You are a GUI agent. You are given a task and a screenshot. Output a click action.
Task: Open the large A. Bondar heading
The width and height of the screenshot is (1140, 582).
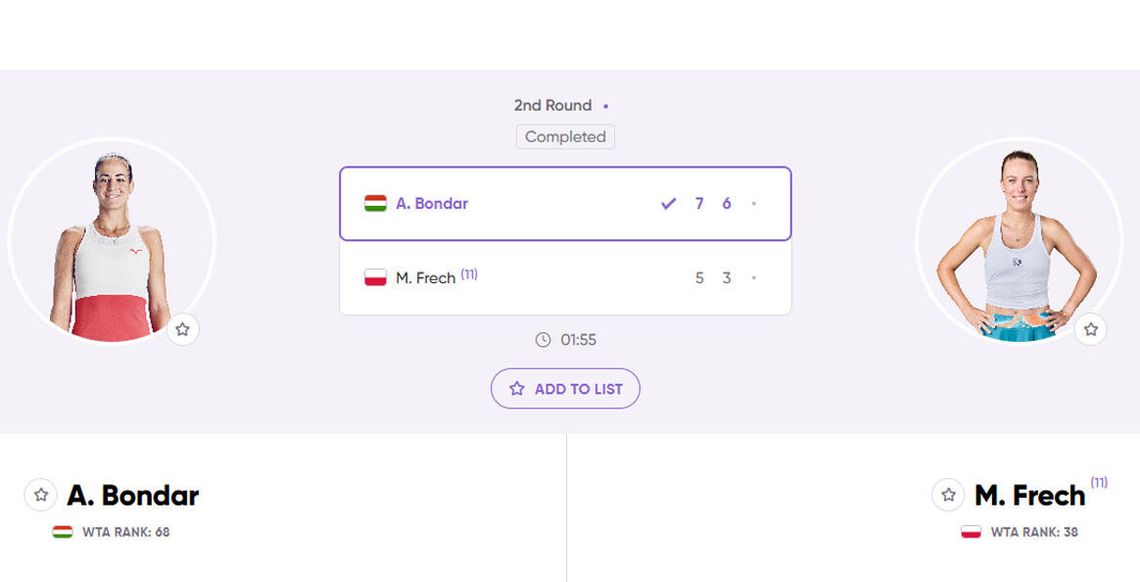pyautogui.click(x=133, y=495)
